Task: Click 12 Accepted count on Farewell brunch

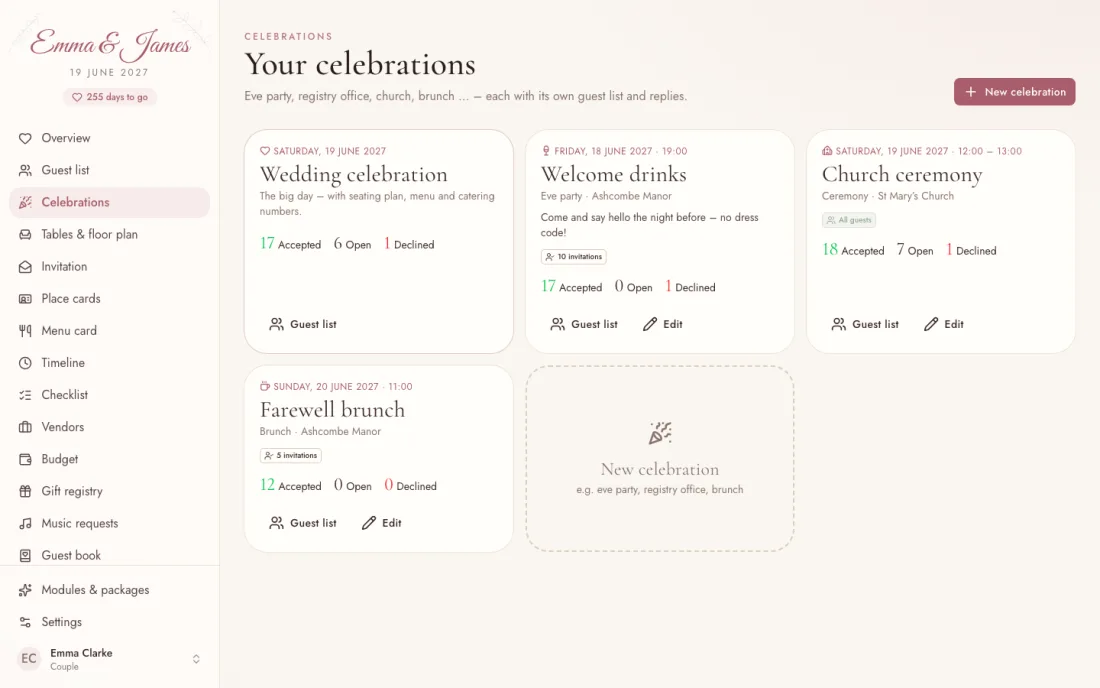Action: point(290,485)
